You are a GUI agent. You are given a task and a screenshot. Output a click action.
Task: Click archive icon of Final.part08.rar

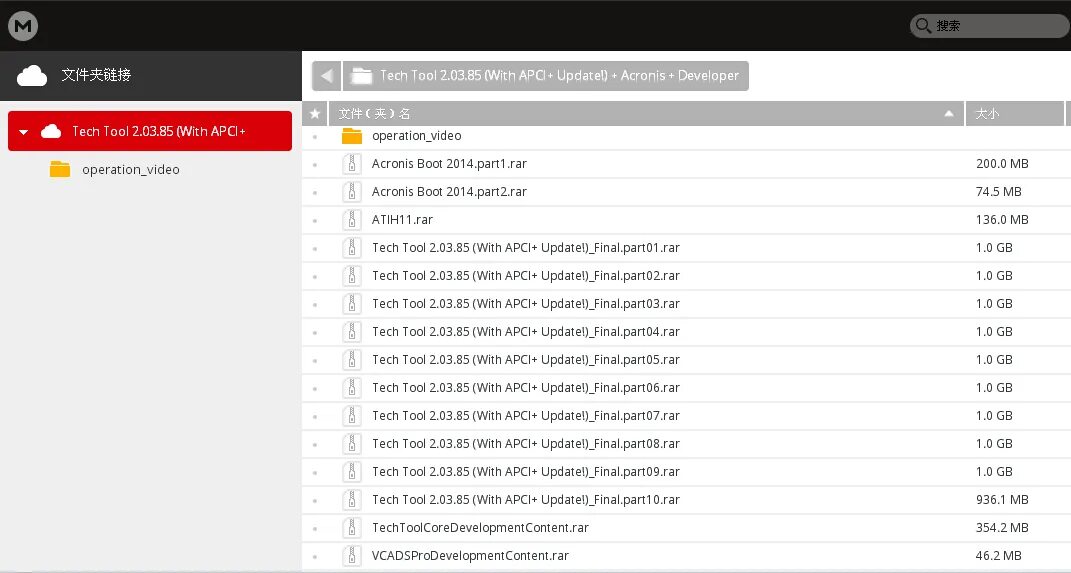[x=352, y=444]
